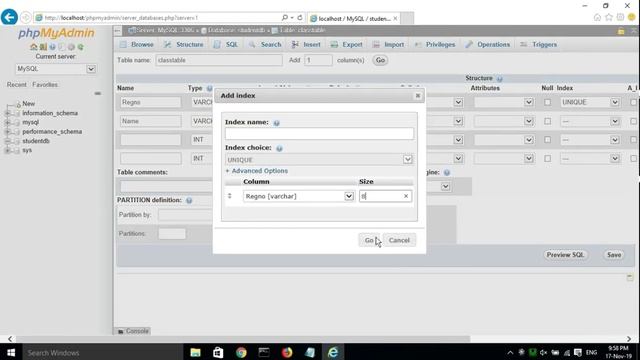Open Chrome from taskbar

point(241,352)
